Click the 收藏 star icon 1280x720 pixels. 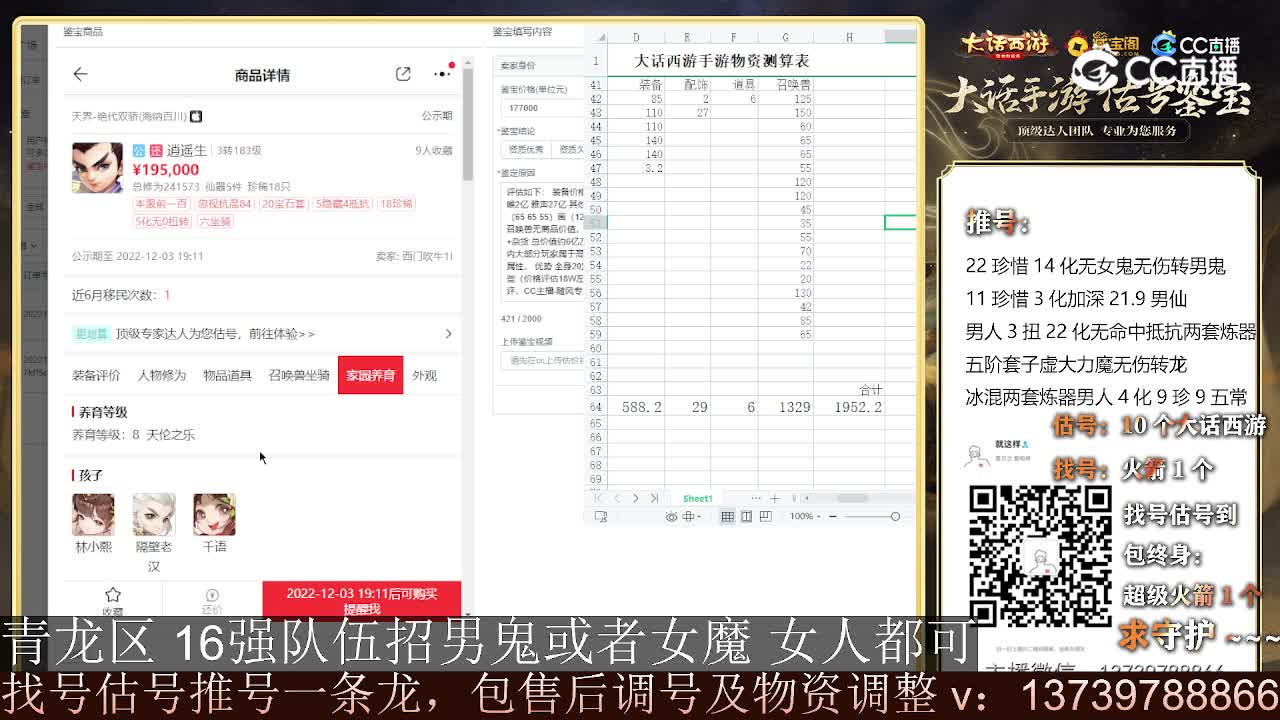[x=113, y=595]
